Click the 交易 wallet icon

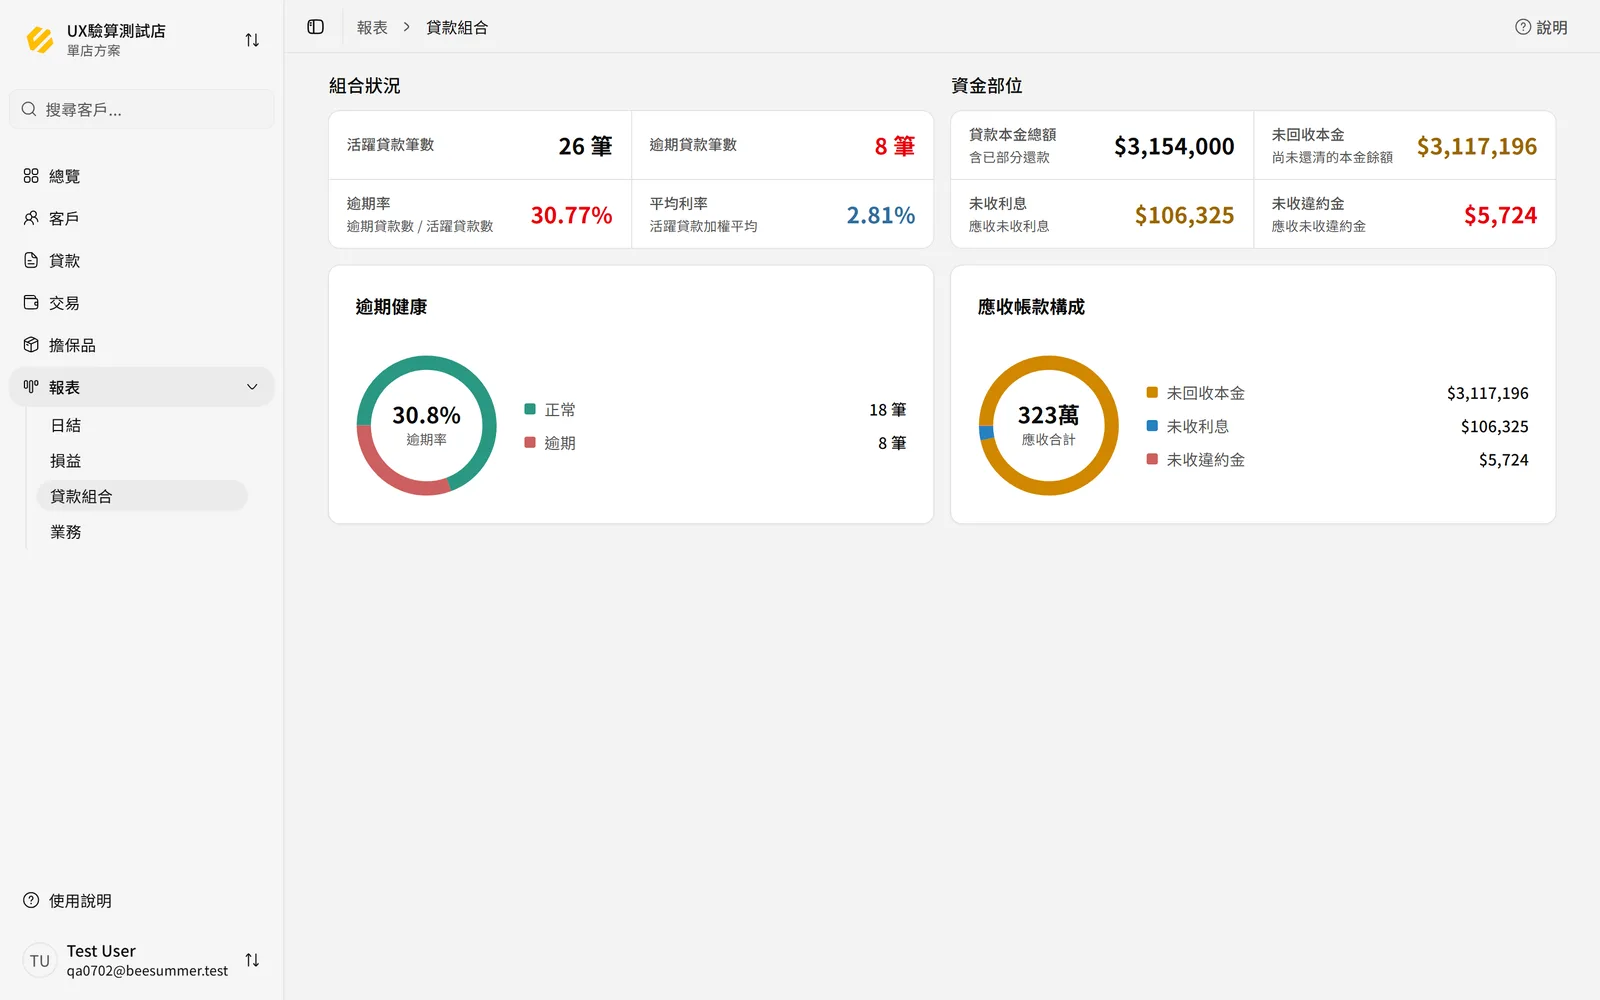pos(31,302)
